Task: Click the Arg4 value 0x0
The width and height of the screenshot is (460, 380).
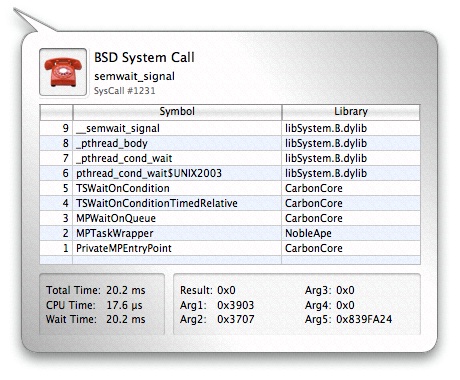Action: pos(345,305)
